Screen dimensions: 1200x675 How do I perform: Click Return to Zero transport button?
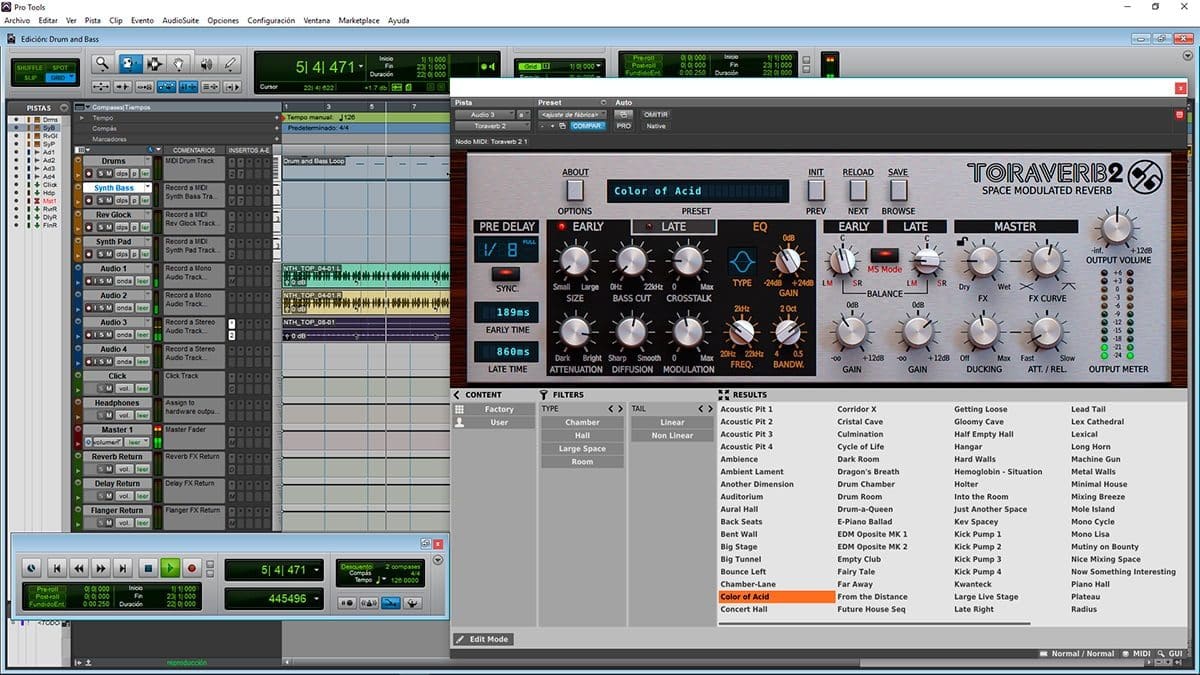[57, 568]
